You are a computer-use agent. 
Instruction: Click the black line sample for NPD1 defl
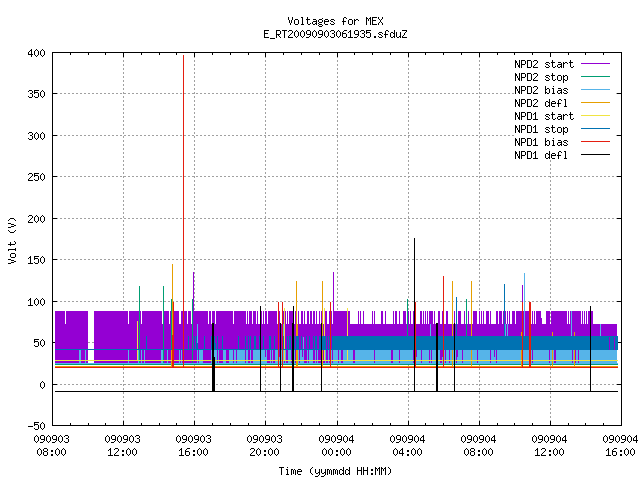click(x=595, y=155)
